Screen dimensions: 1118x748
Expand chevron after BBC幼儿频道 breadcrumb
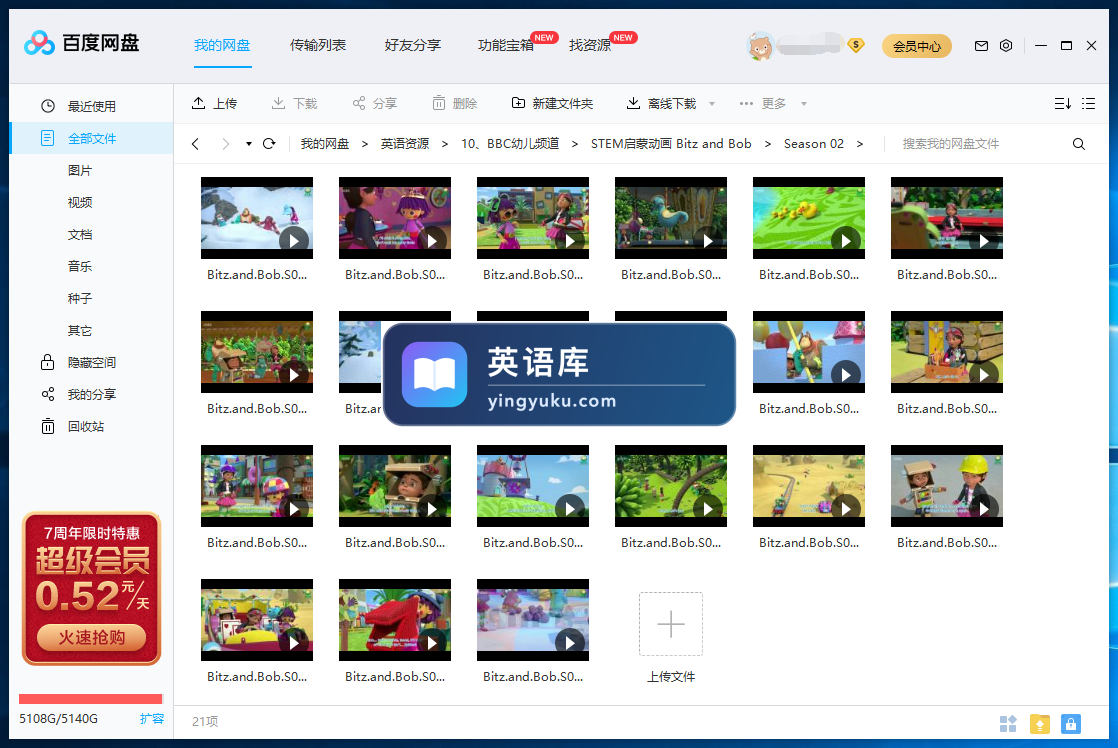(x=575, y=144)
